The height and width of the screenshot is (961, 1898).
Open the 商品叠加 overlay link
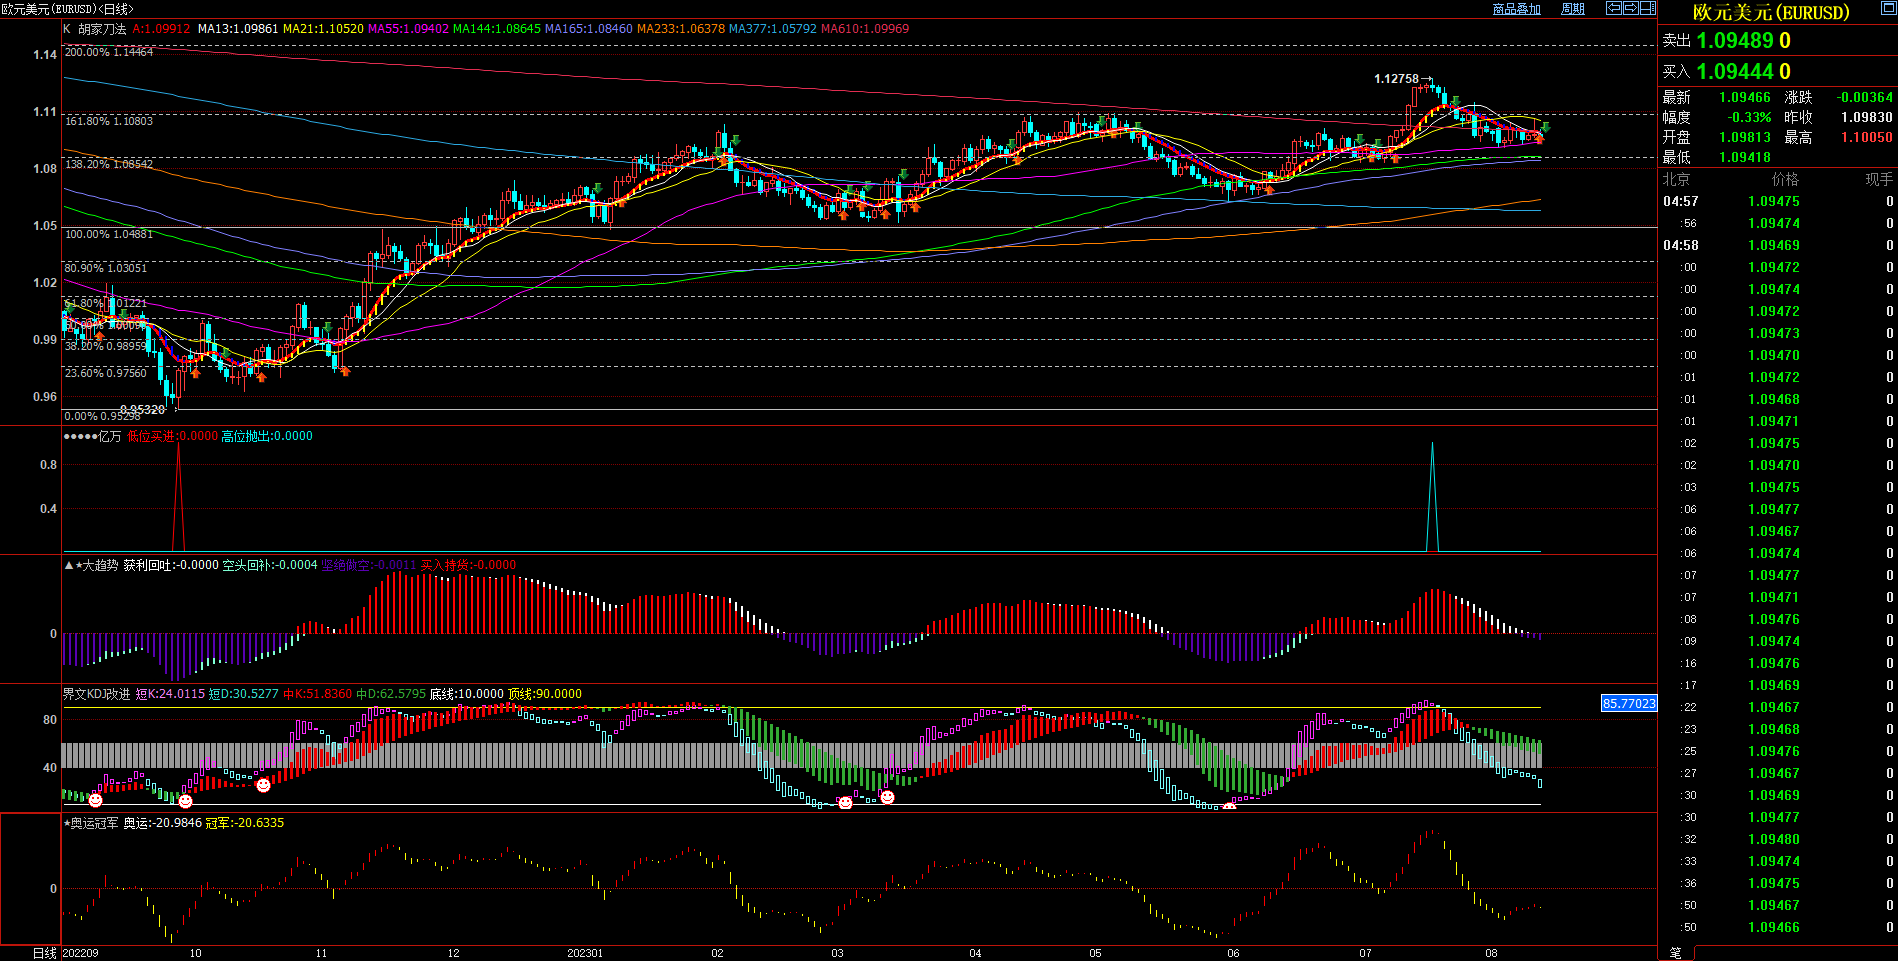pyautogui.click(x=1516, y=9)
